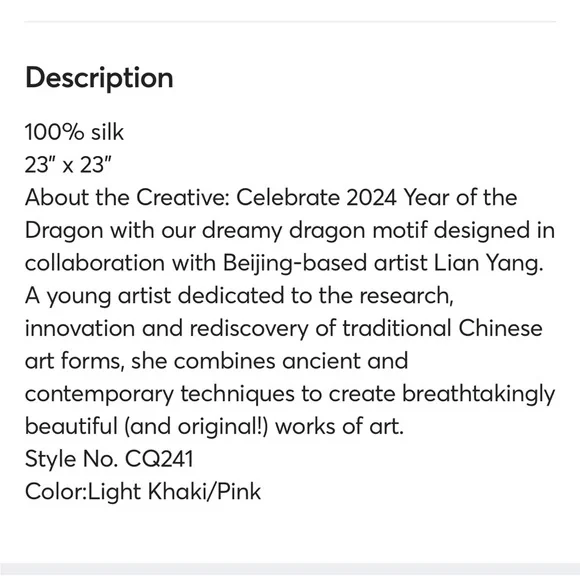Click the word "Pink" in the color line

[239, 492]
